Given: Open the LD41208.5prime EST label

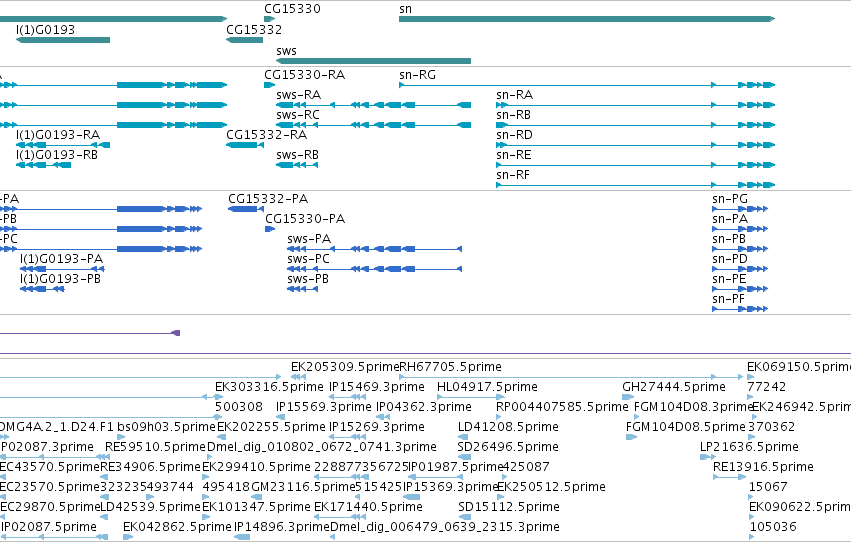Looking at the screenshot, I should click(508, 428).
